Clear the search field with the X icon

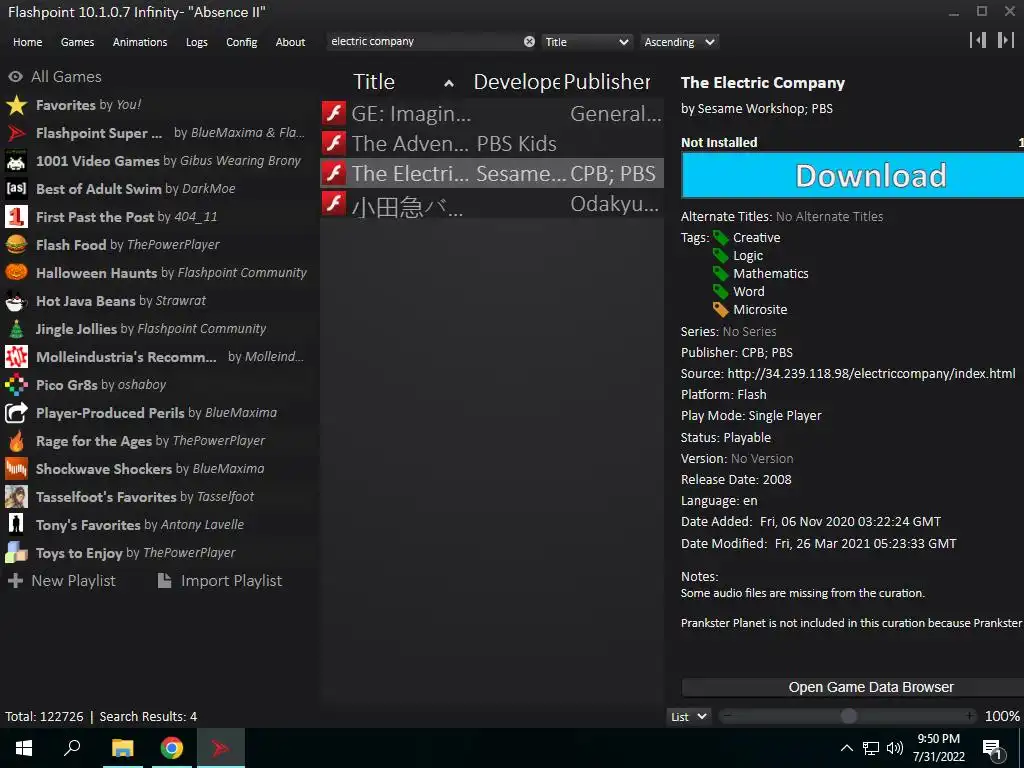point(529,42)
